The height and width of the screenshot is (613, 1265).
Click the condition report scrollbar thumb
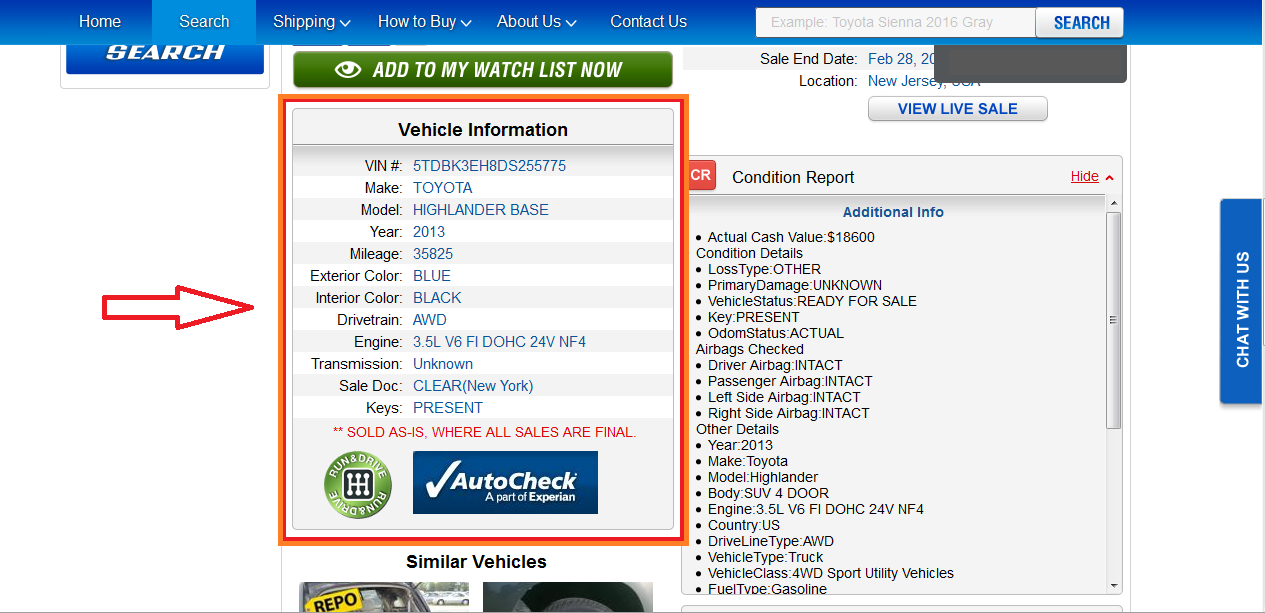(1115, 320)
